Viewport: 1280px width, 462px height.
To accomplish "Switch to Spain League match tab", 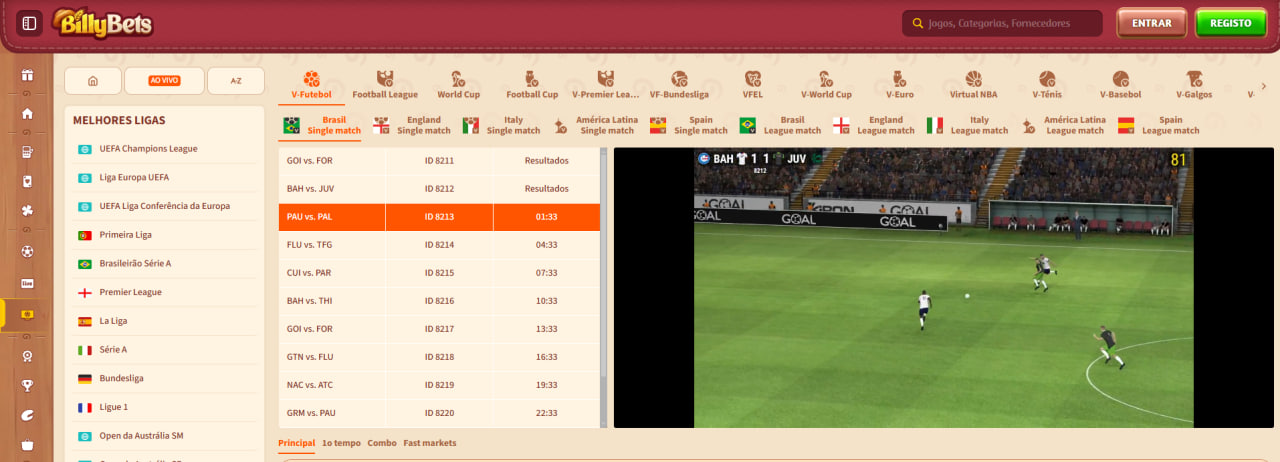I will (1159, 125).
